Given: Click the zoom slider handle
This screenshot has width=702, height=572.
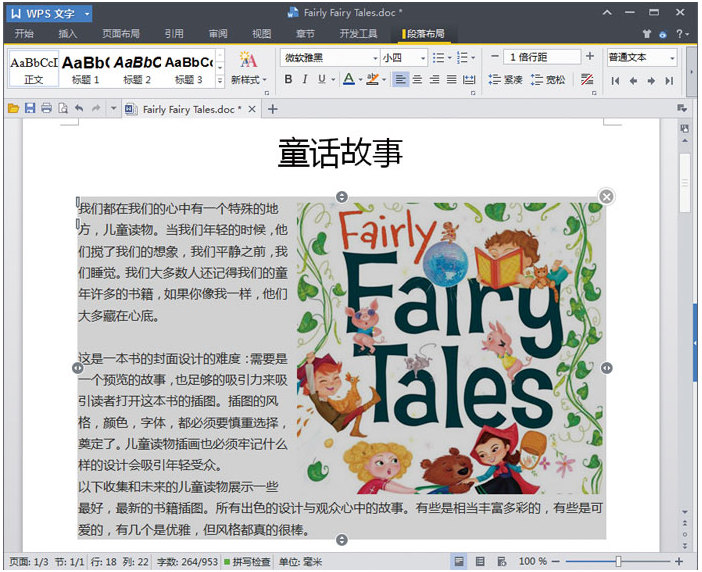Looking at the screenshot, I should [618, 561].
